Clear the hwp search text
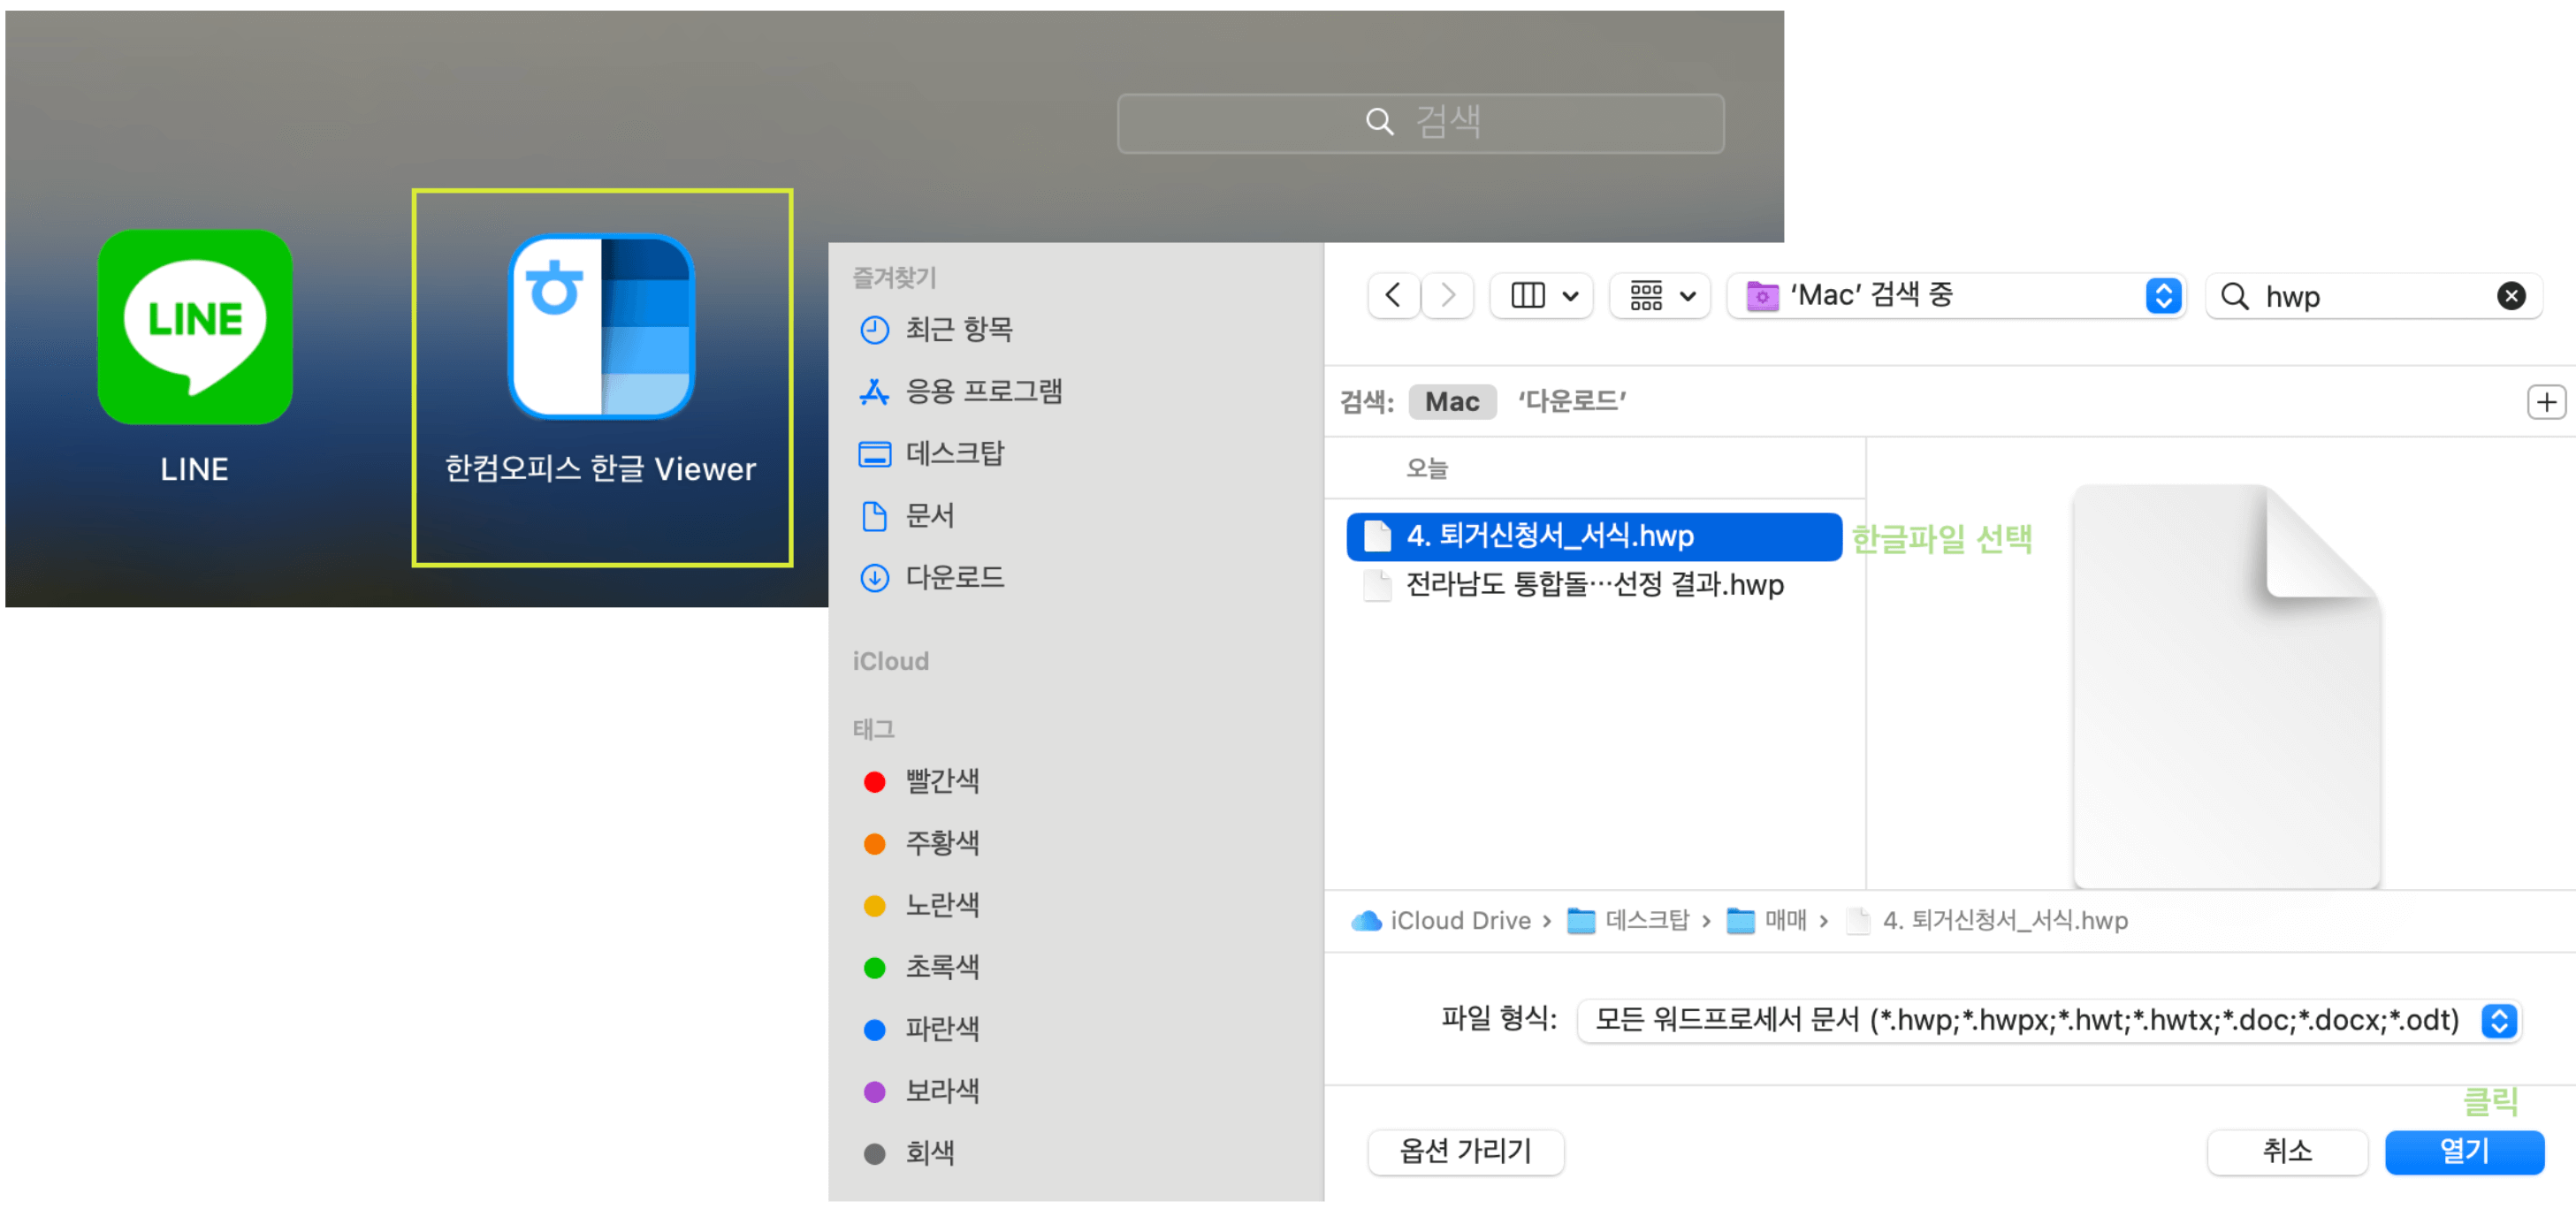 (2510, 296)
